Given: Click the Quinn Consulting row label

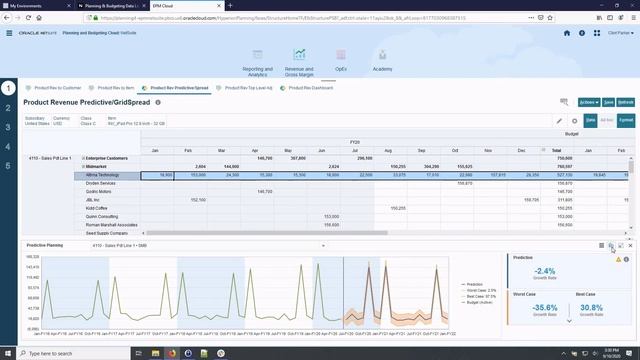Looking at the screenshot, I should [102, 217].
